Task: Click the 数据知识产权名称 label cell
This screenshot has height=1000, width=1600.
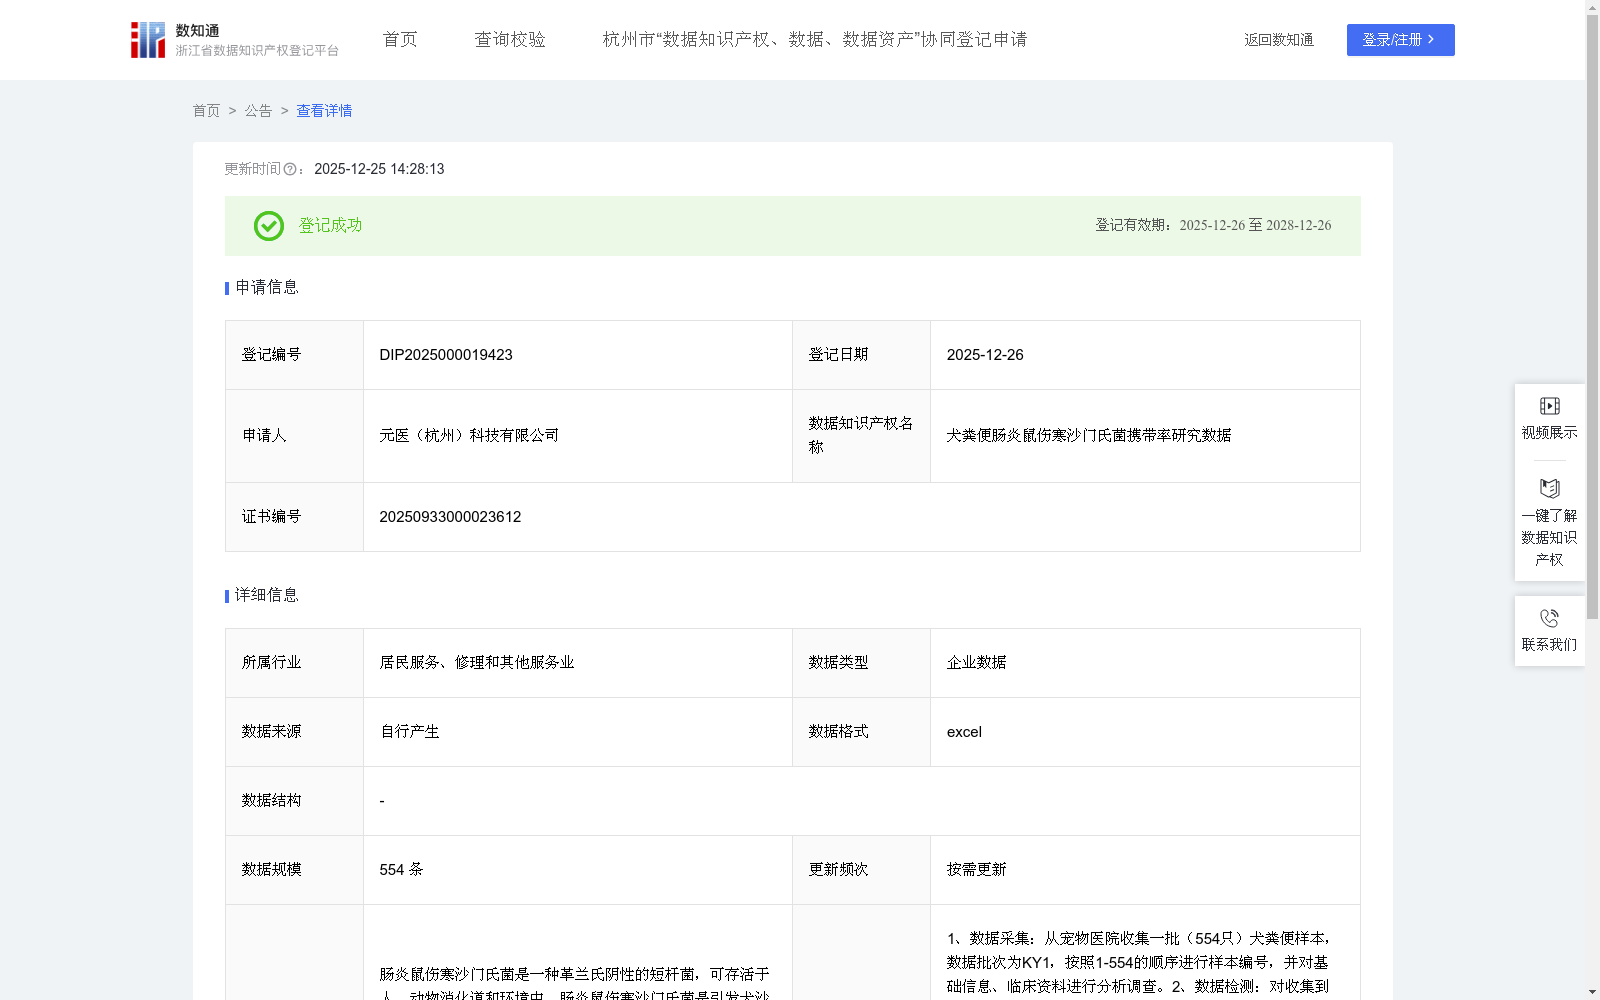Action: 861,436
